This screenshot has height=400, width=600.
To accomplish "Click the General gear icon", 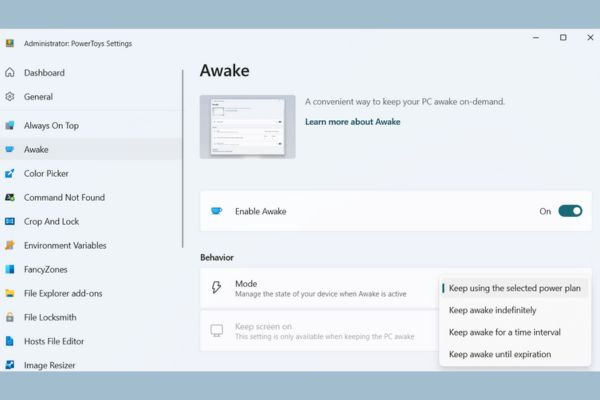I will click(x=10, y=96).
